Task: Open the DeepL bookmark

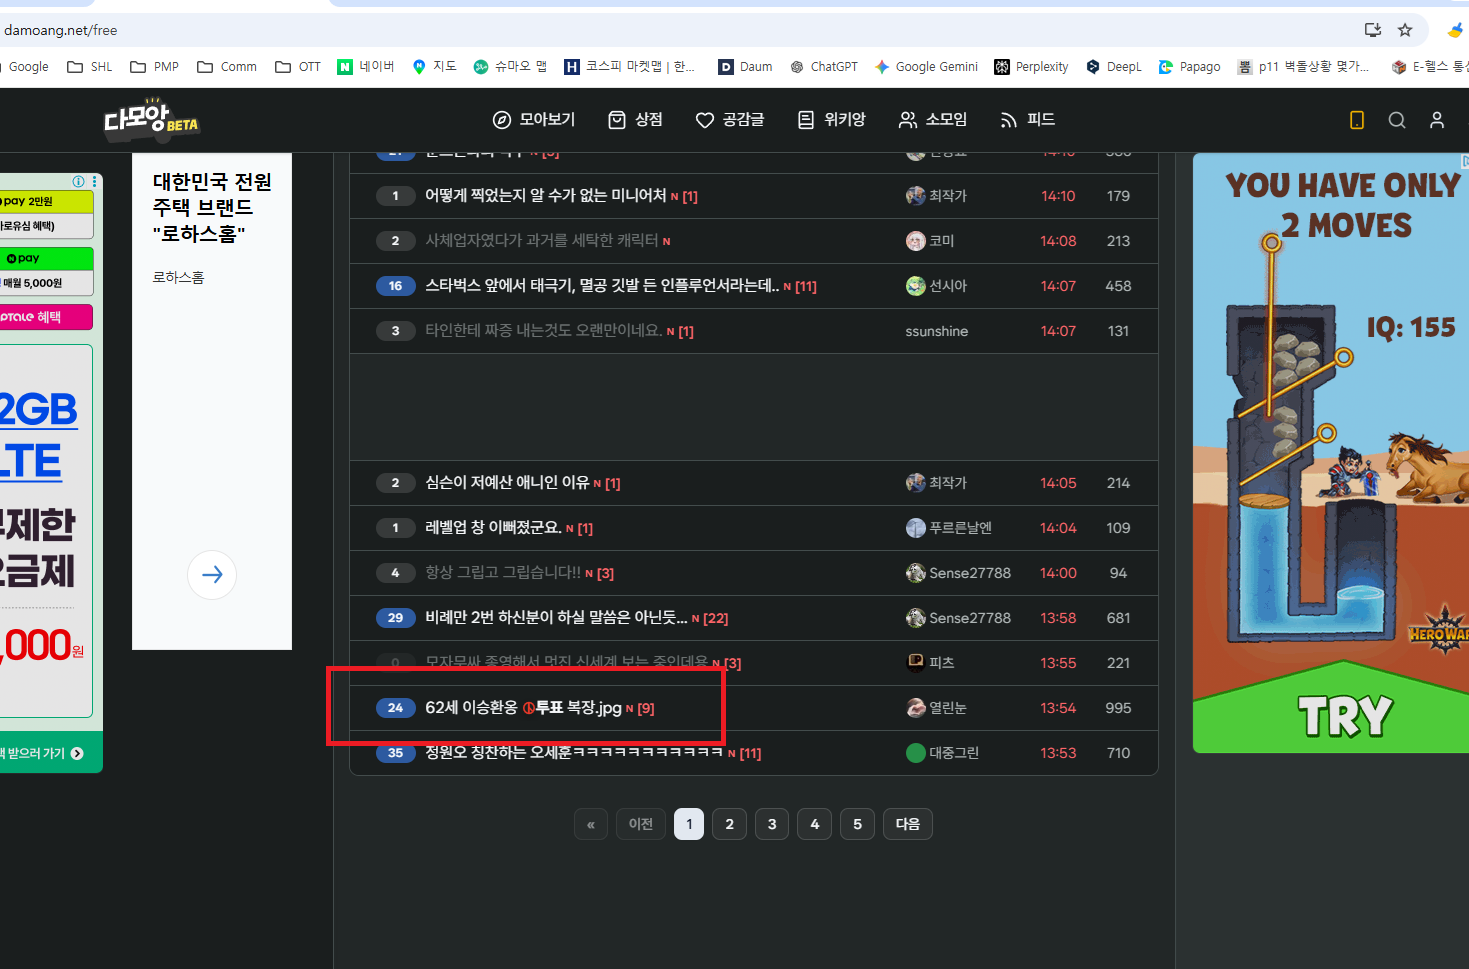Action: pyautogui.click(x=1114, y=67)
